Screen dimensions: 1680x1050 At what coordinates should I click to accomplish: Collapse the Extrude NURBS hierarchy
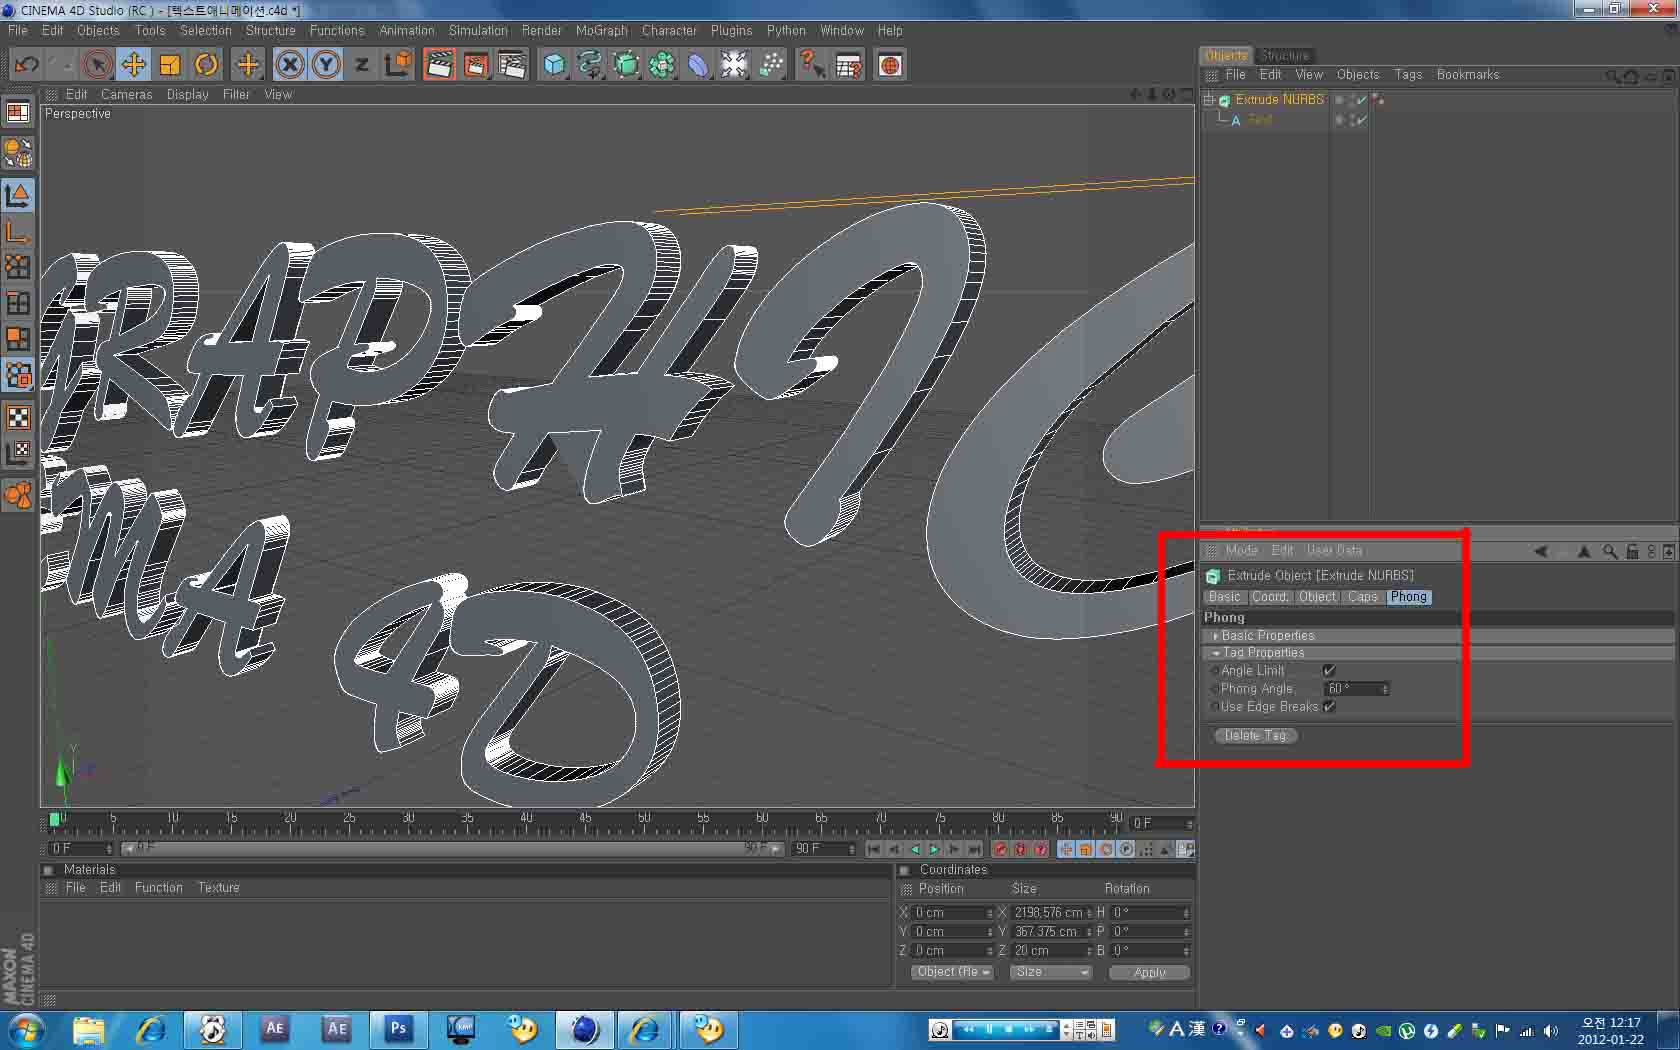[x=1208, y=100]
